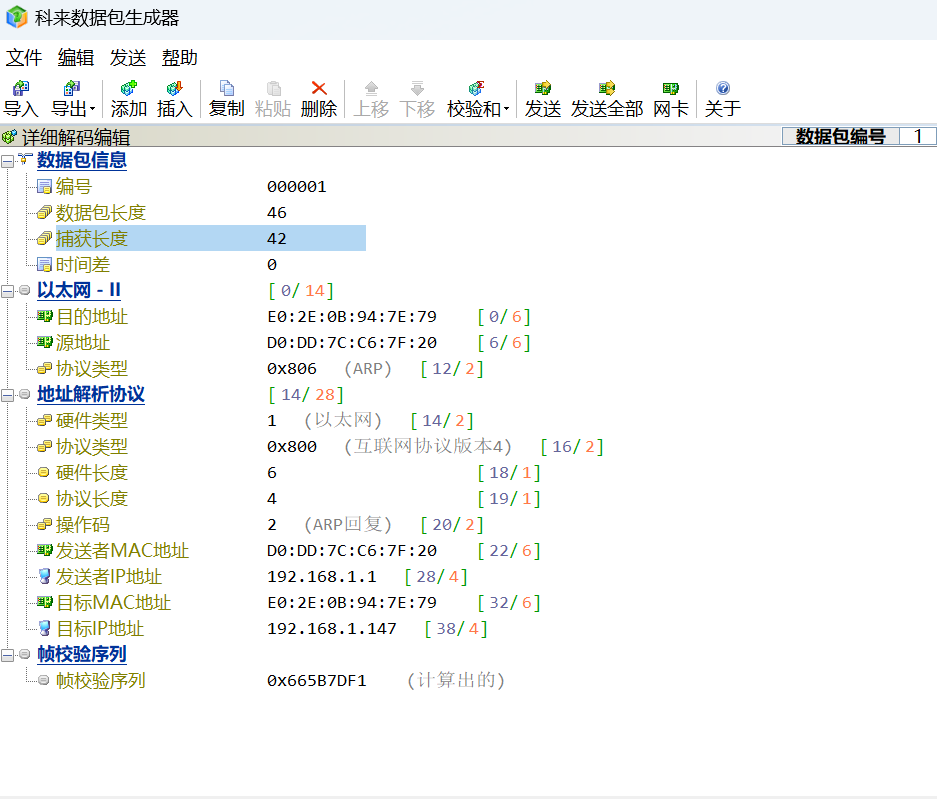
Task: Click the 发送全部 (Send All) icon
Action: click(x=606, y=98)
